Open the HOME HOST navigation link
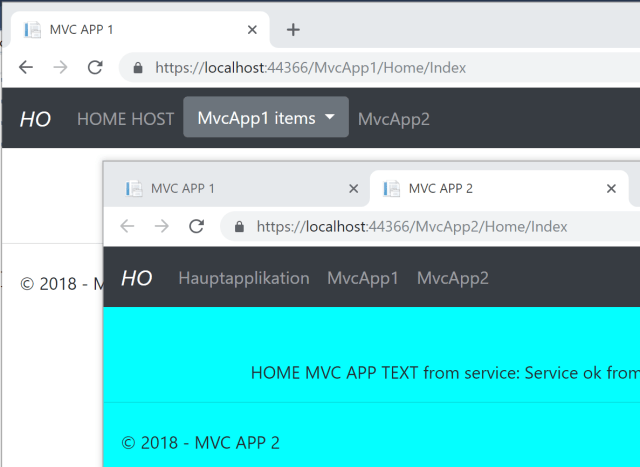The height and width of the screenshot is (467, 640). [x=126, y=119]
